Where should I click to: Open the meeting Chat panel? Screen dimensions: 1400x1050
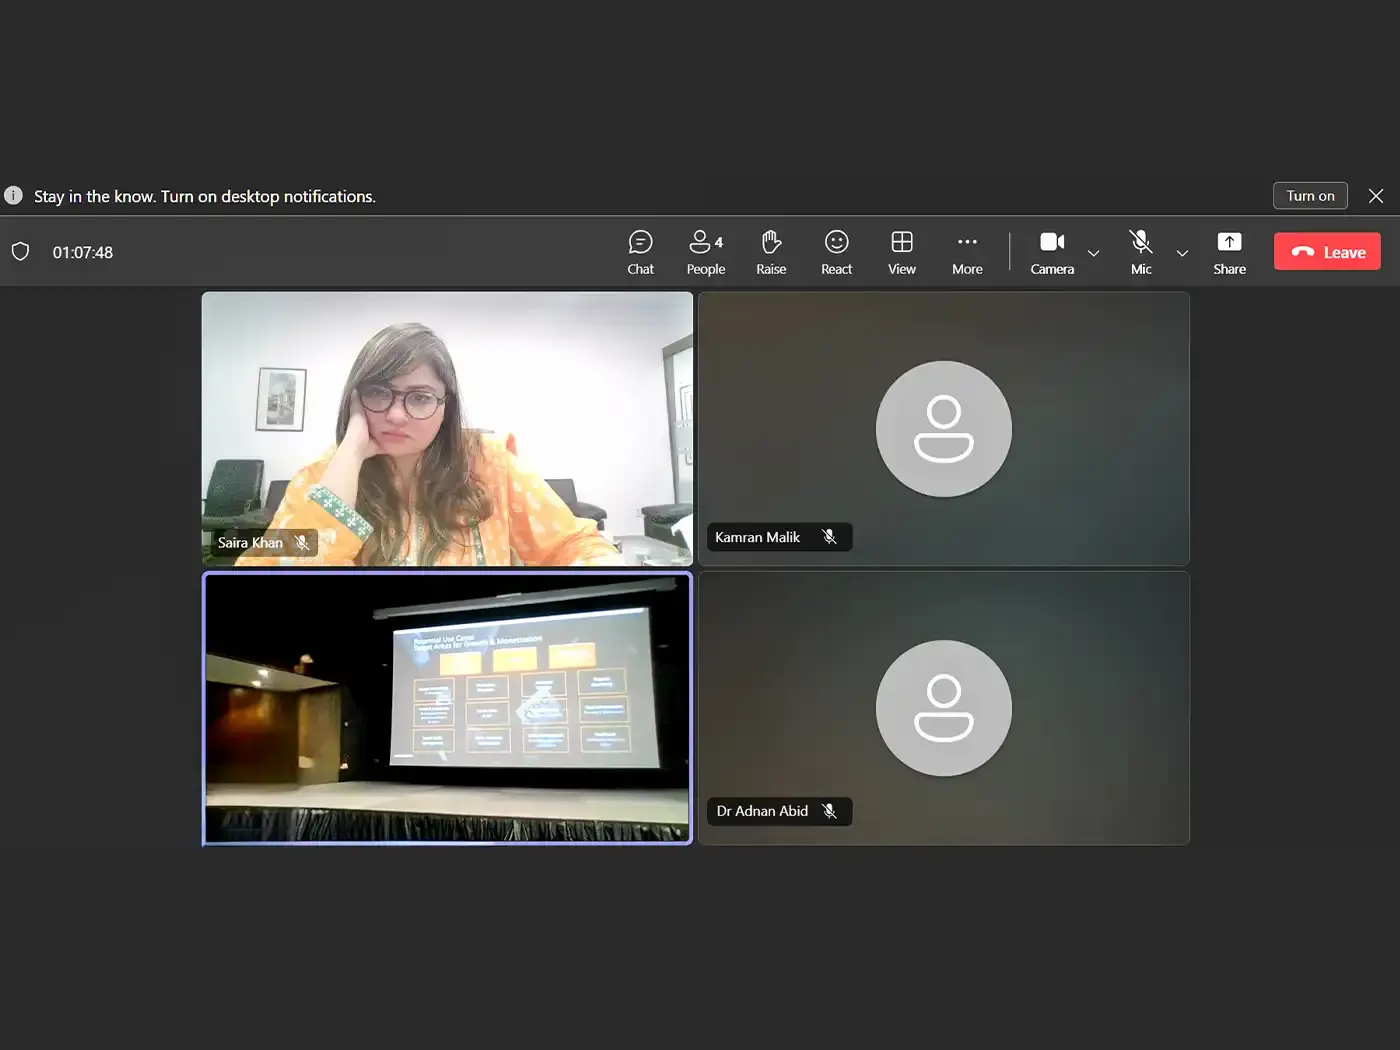(640, 252)
